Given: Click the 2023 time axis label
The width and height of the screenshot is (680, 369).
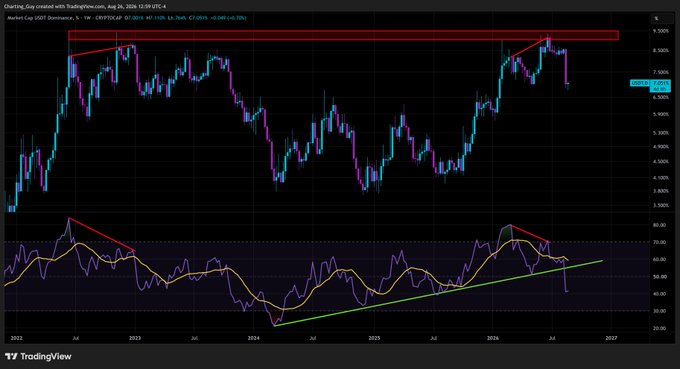Looking at the screenshot, I should pyautogui.click(x=135, y=338).
